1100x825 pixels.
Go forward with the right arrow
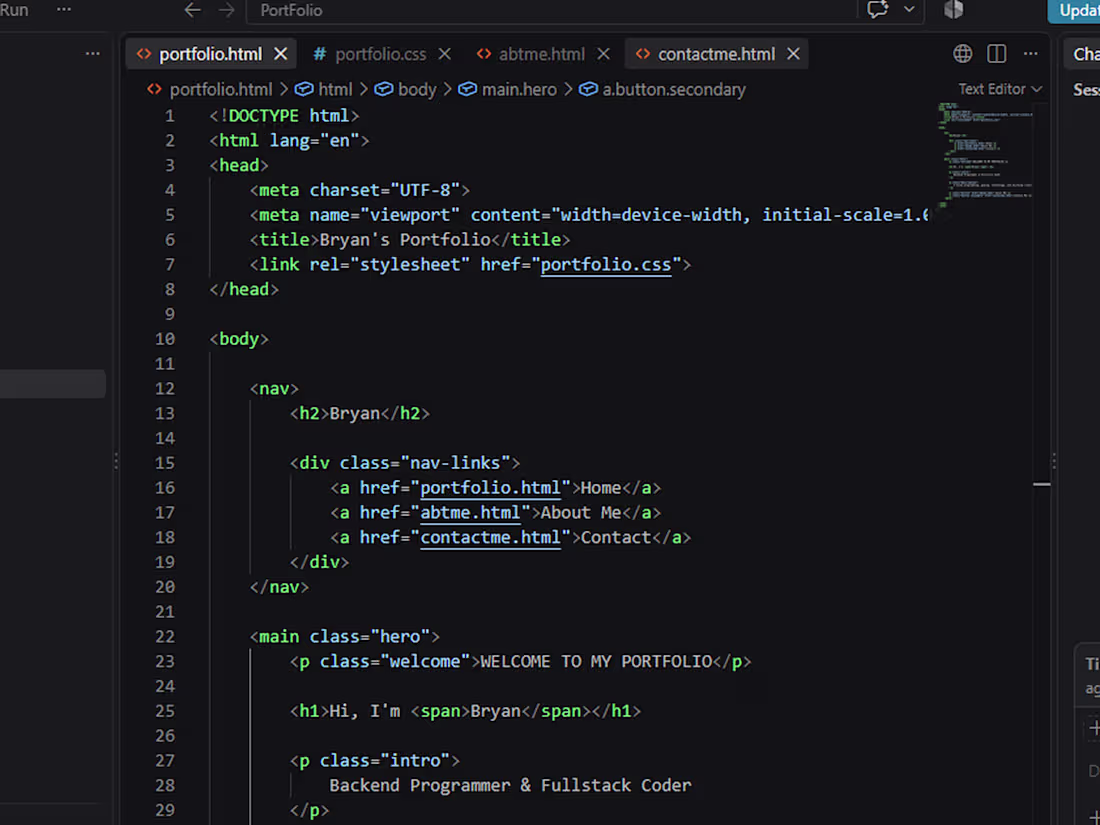pyautogui.click(x=227, y=10)
